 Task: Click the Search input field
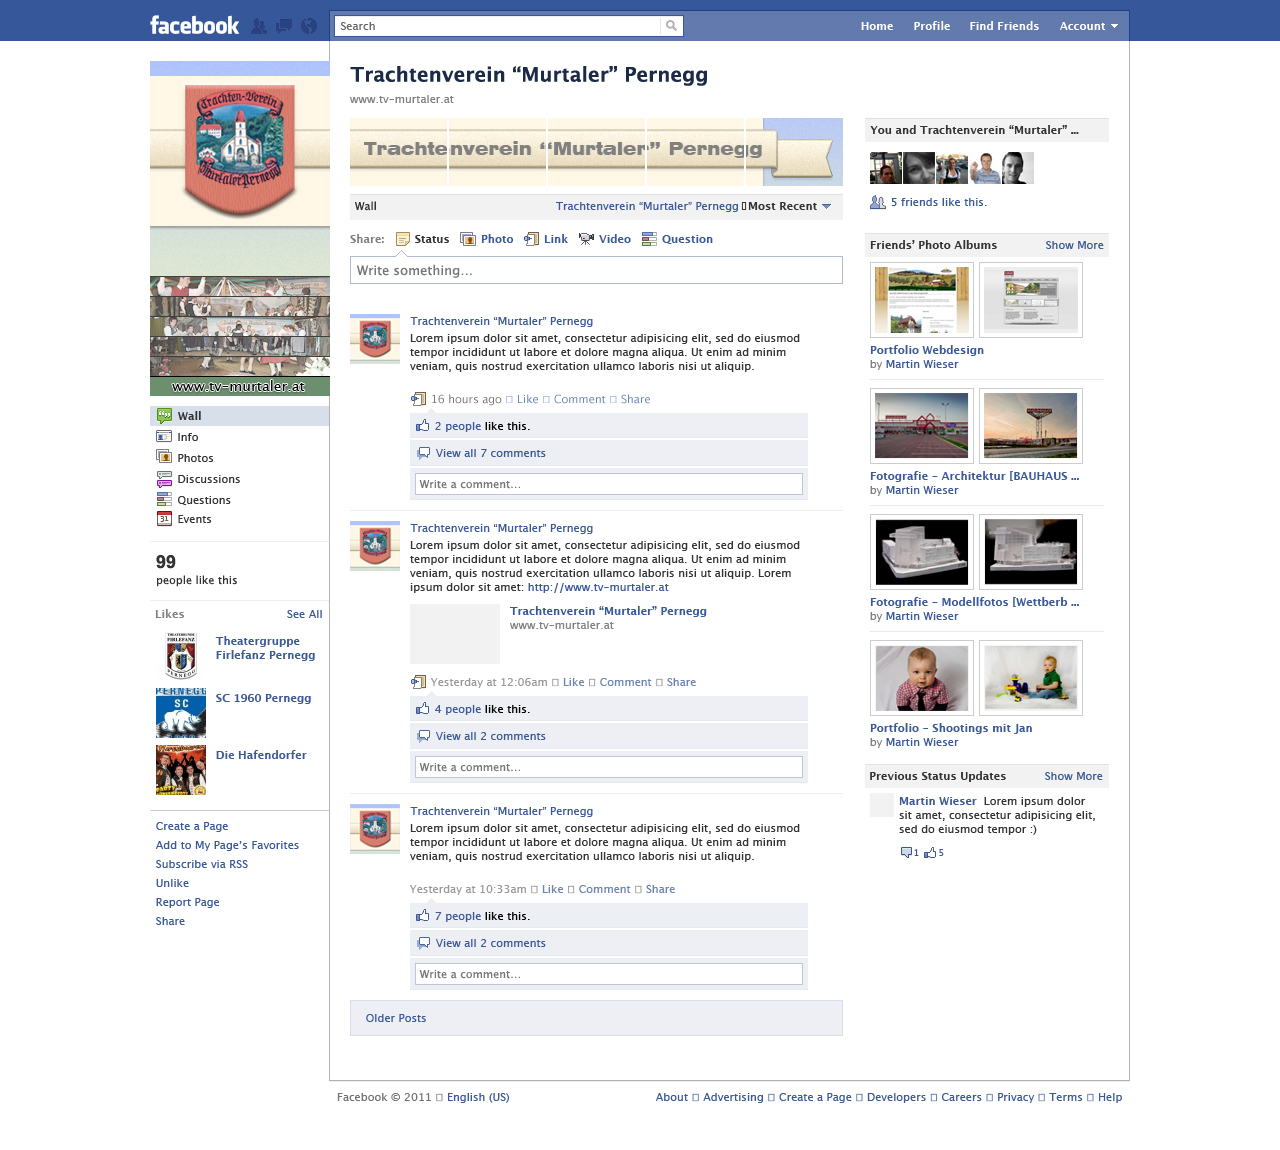[498, 26]
